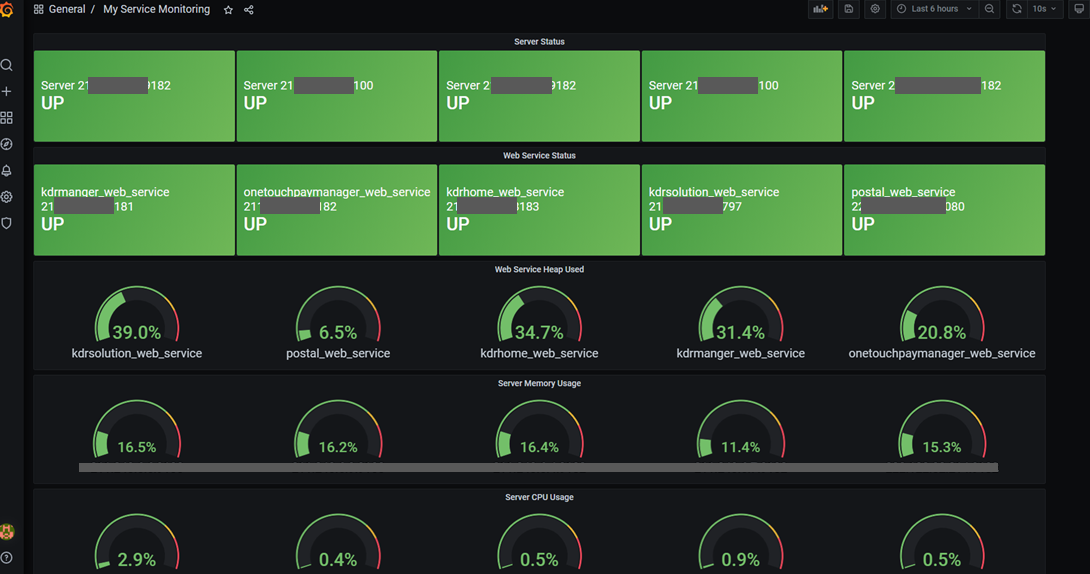
Task: Click the 11.4% server memory gauge
Action: pos(740,429)
